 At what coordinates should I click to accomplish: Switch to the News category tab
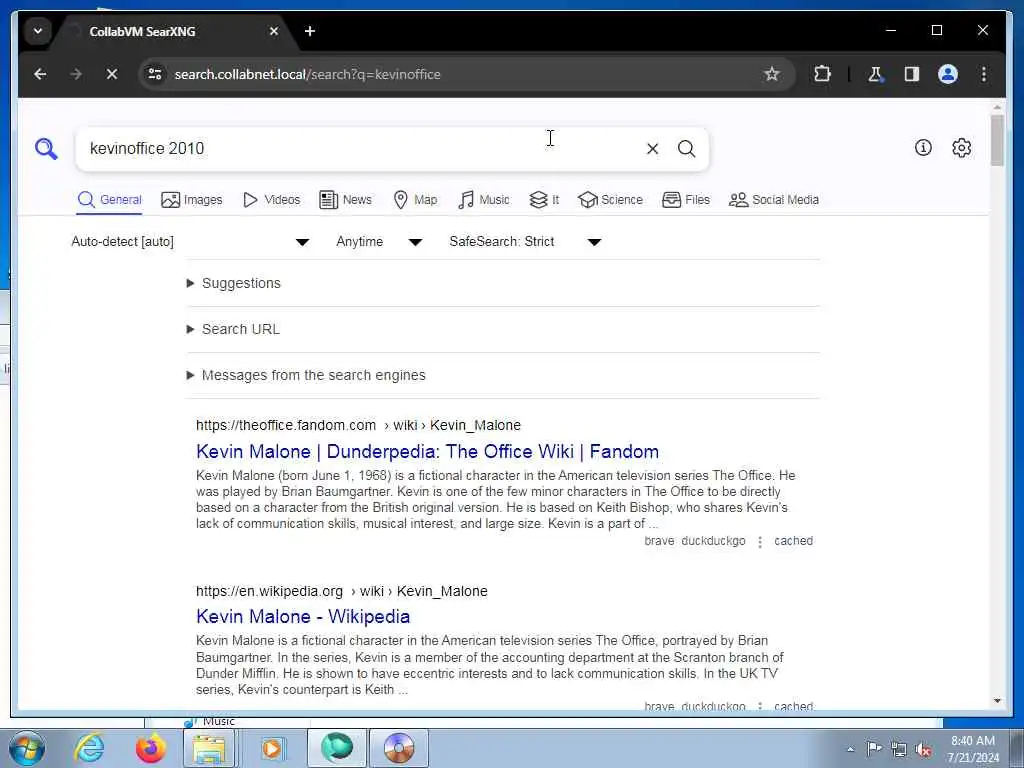tap(345, 200)
